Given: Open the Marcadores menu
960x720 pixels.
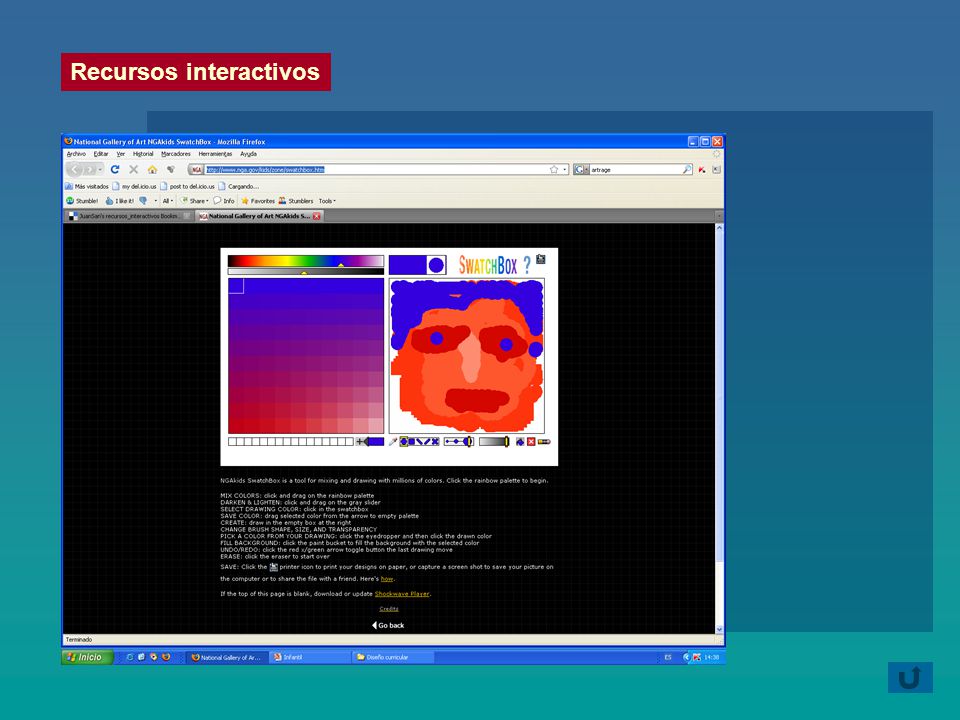Looking at the screenshot, I should tap(176, 154).
